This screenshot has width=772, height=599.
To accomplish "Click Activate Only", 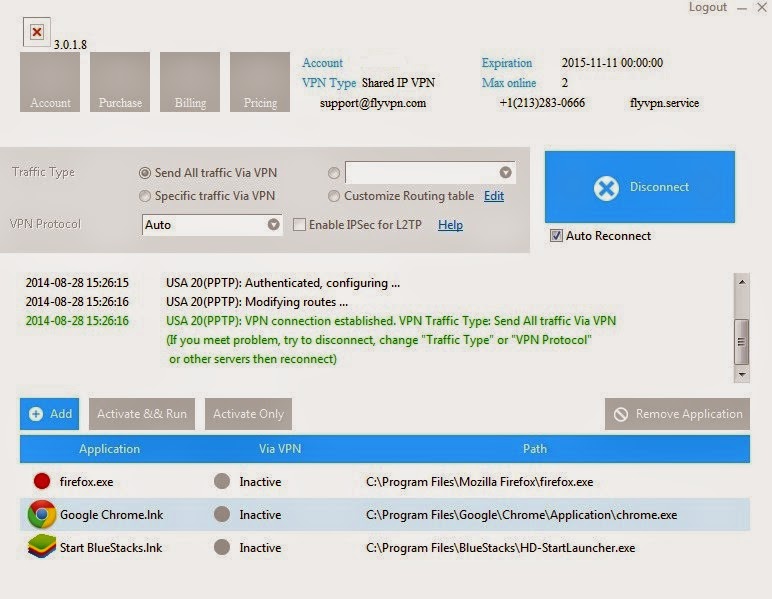I will 248,414.
